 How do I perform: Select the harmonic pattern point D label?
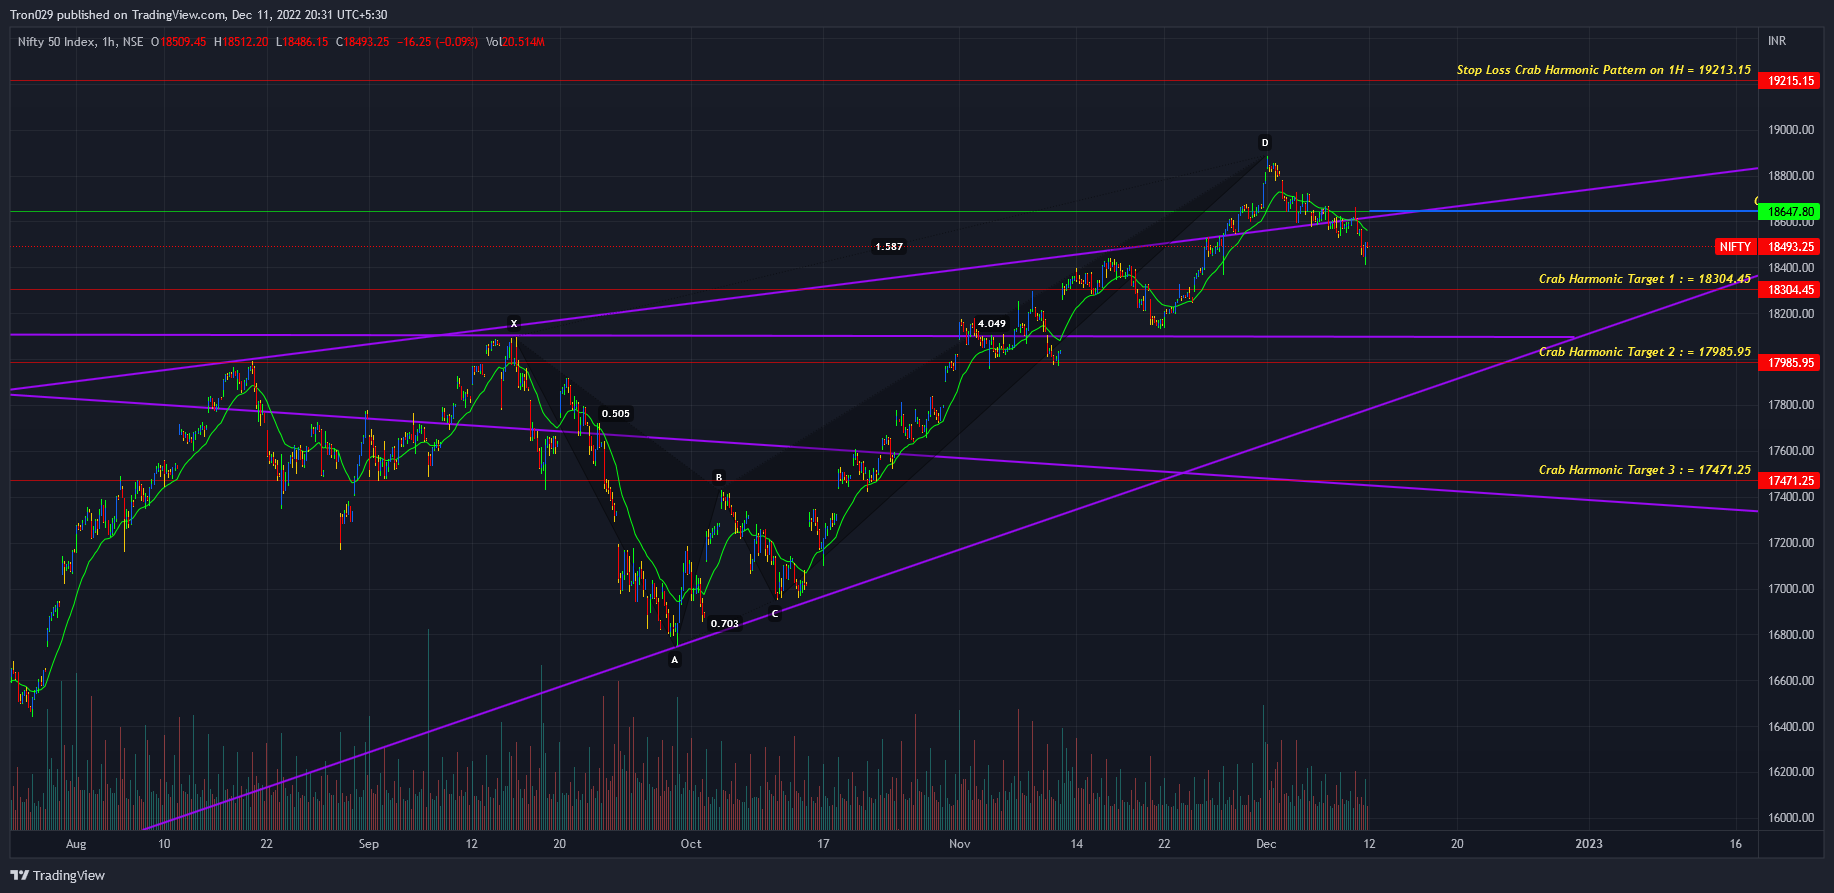pyautogui.click(x=1265, y=143)
